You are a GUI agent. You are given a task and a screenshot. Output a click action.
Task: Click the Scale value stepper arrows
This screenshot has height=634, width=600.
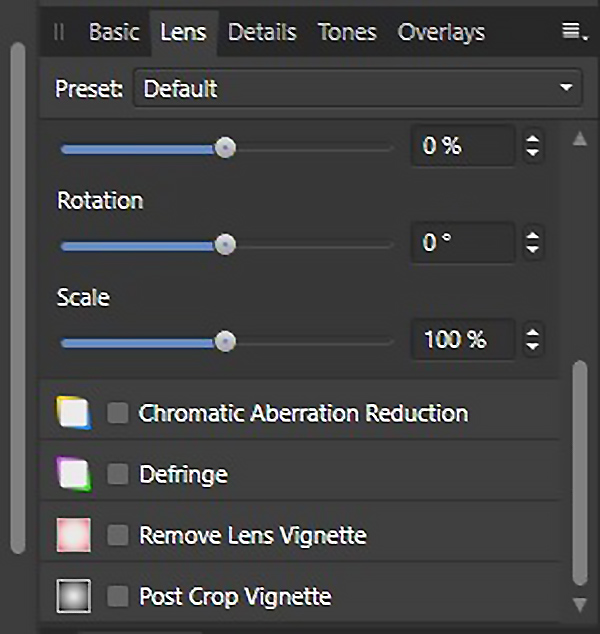pos(533,340)
